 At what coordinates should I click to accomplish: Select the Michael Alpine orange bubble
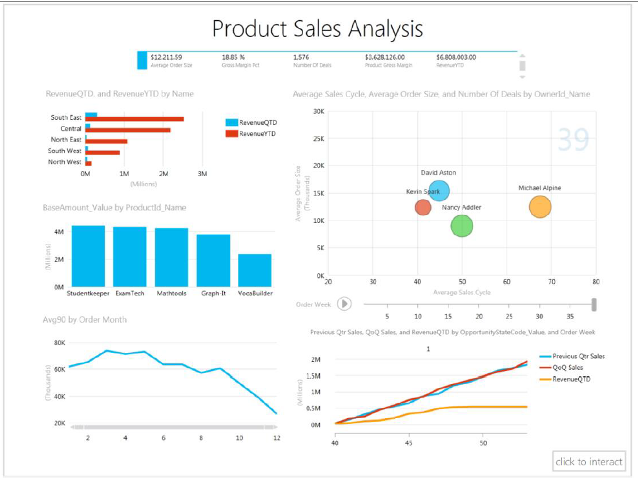tap(540, 207)
